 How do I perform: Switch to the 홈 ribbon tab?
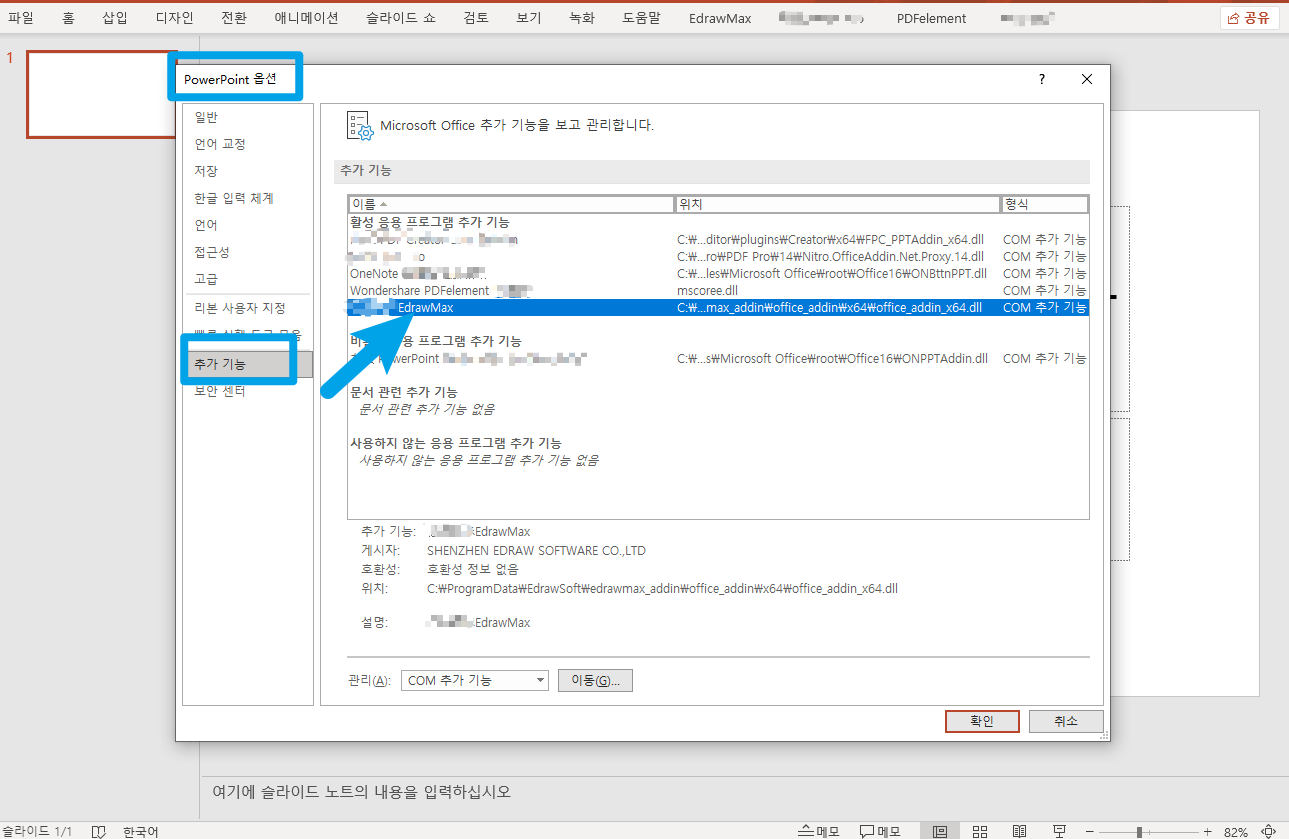click(68, 18)
